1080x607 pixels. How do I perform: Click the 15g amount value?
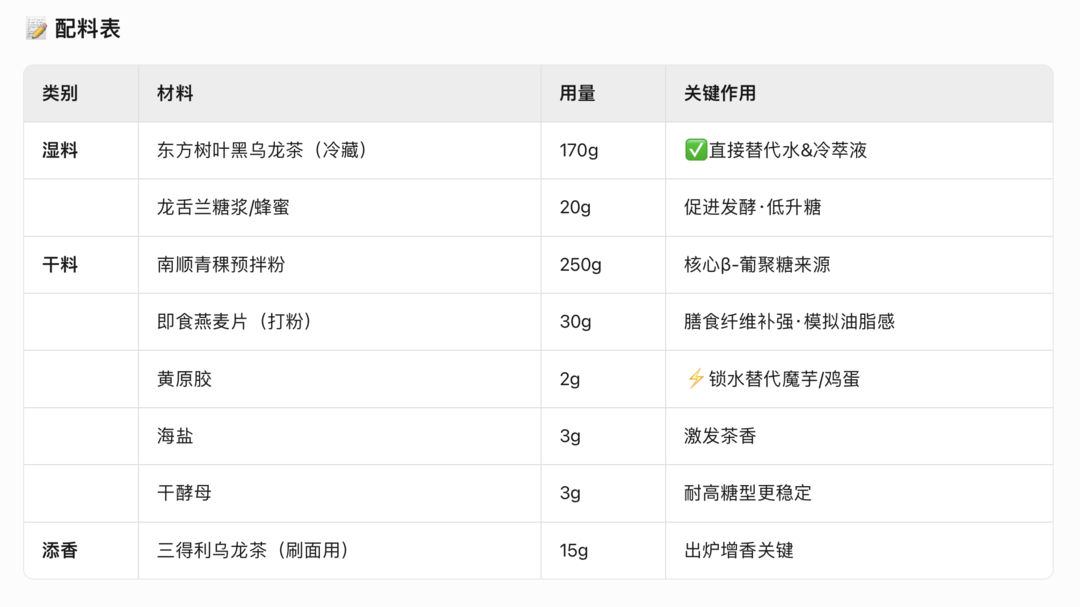tap(574, 551)
